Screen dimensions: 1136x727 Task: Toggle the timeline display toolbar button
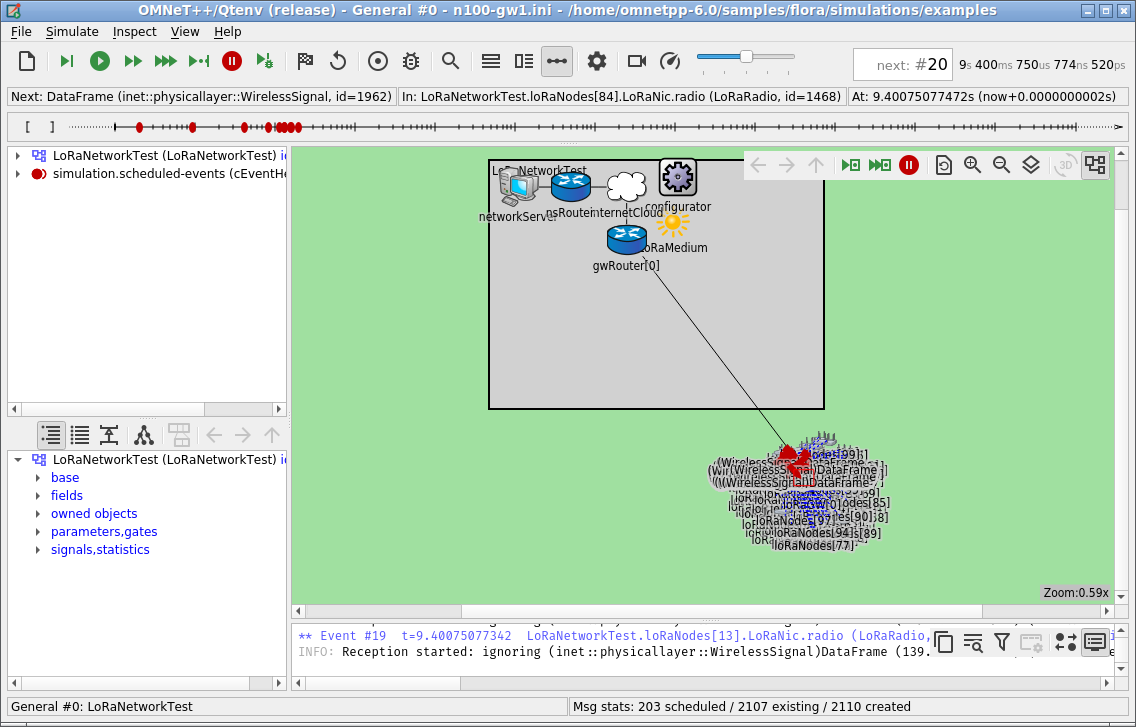[556, 62]
